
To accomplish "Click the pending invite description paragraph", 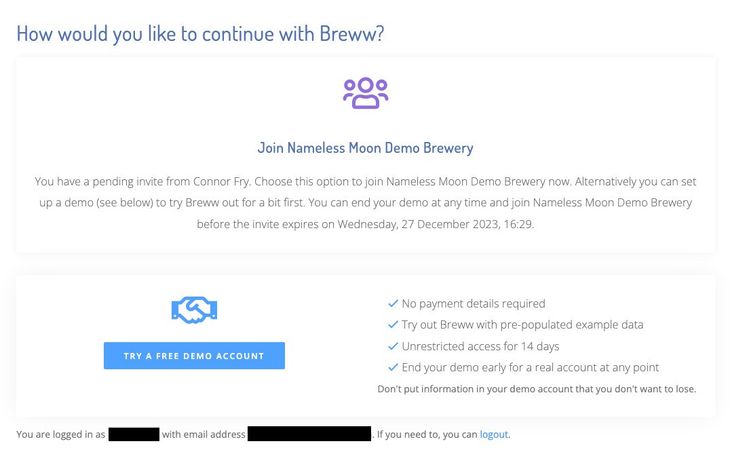I will [x=365, y=203].
